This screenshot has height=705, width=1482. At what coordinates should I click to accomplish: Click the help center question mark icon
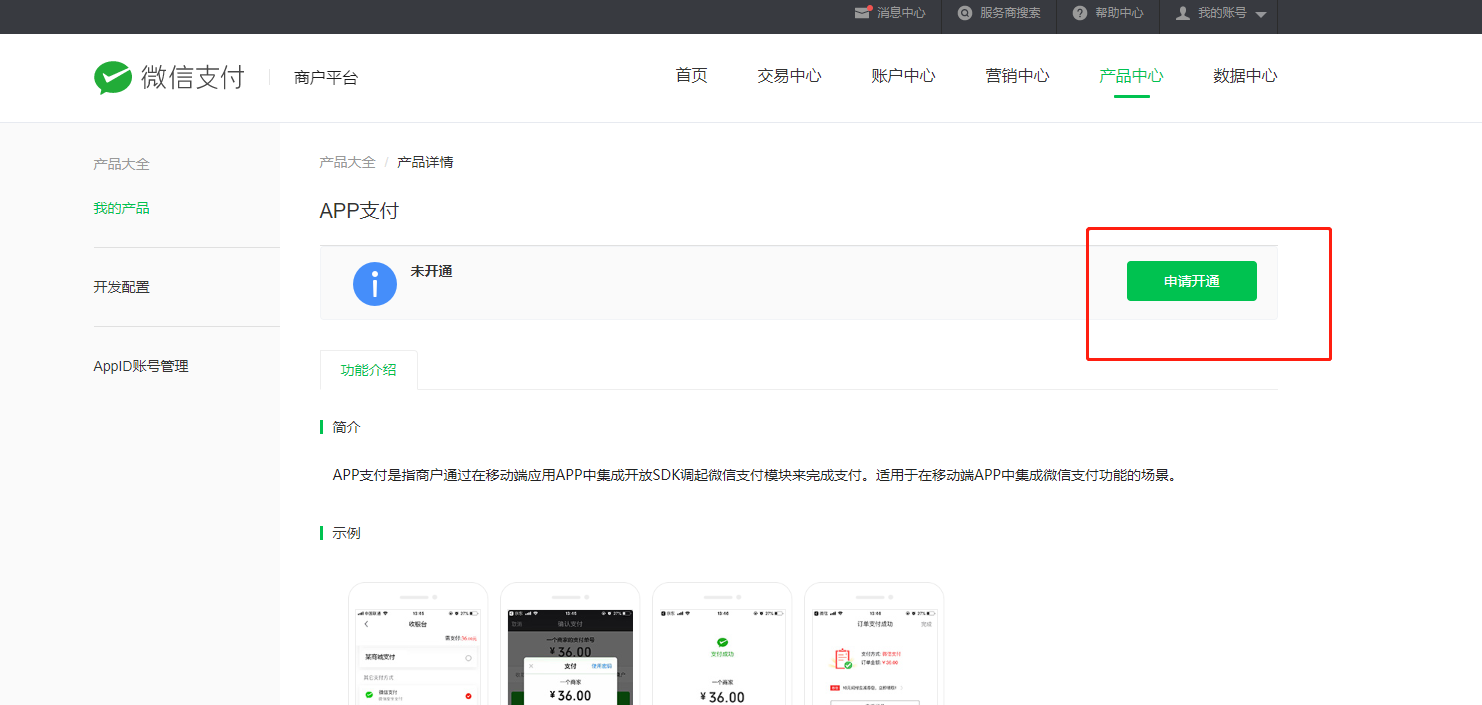(1080, 13)
